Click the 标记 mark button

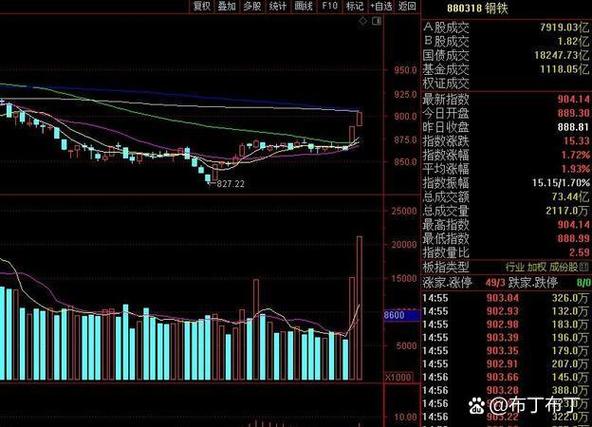click(x=355, y=6)
